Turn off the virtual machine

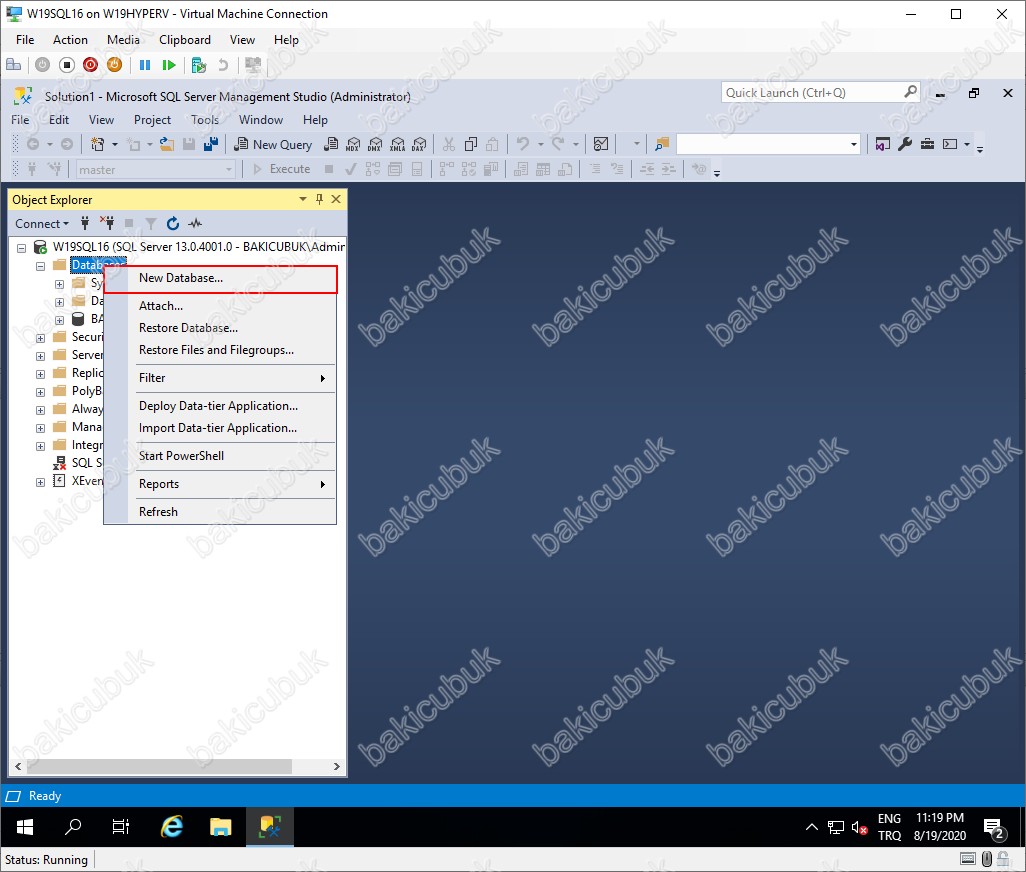[67, 65]
